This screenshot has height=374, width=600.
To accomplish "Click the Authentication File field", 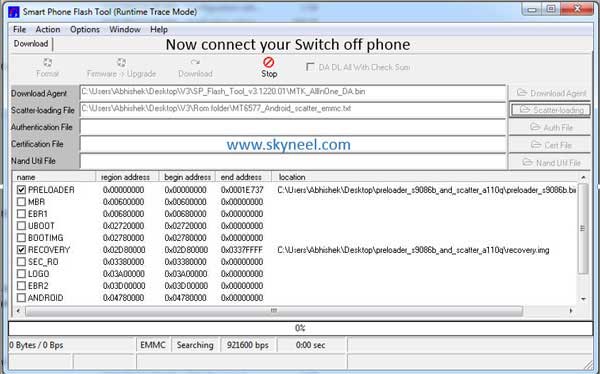I will 293,127.
